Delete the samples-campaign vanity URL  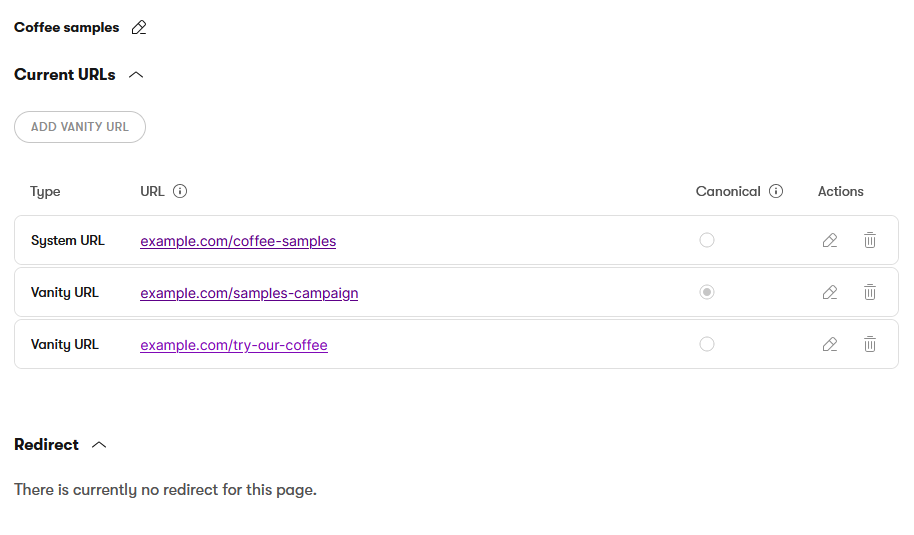click(x=870, y=293)
